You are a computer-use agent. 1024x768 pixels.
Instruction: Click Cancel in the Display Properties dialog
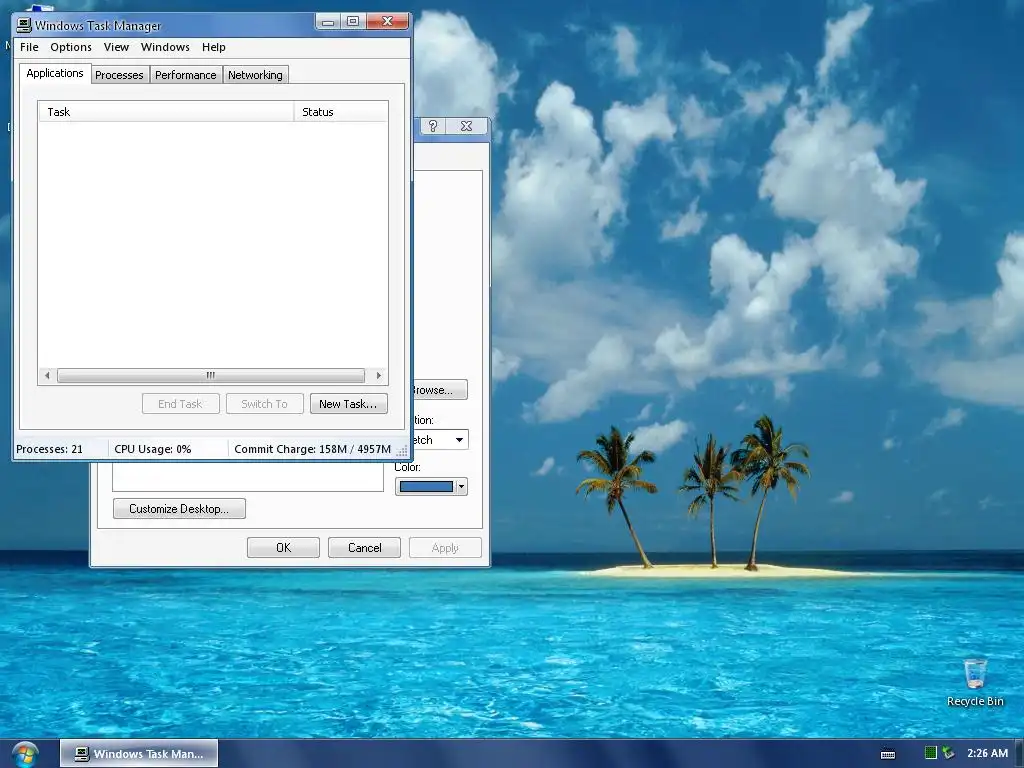tap(364, 548)
